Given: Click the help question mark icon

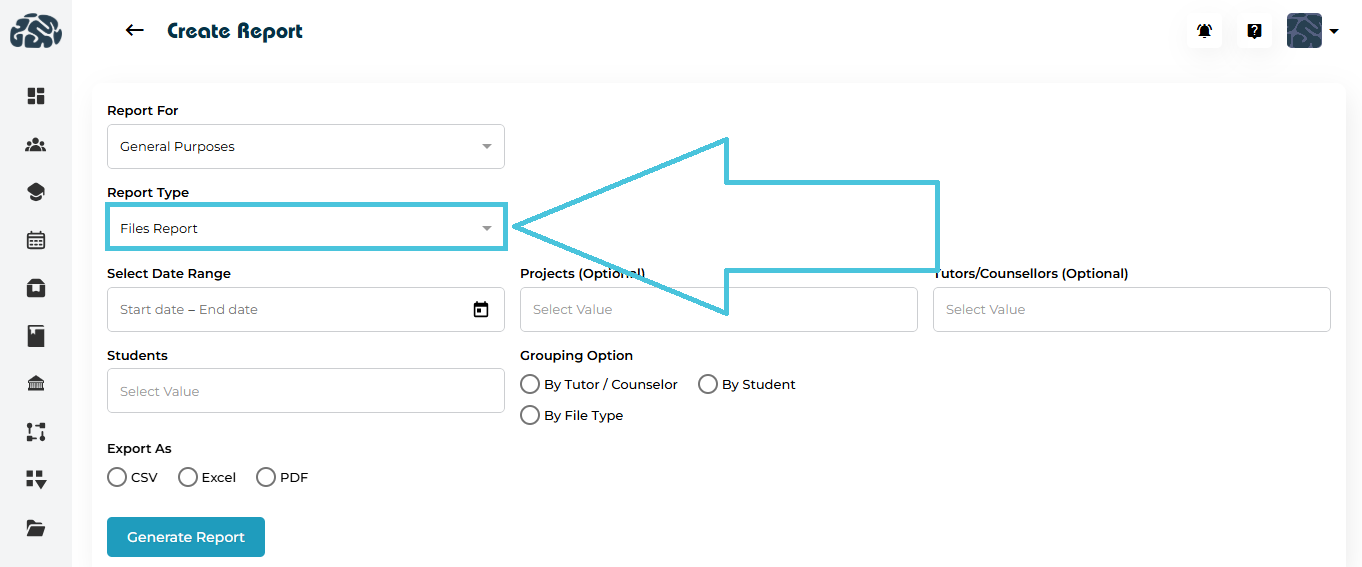Looking at the screenshot, I should (1254, 31).
